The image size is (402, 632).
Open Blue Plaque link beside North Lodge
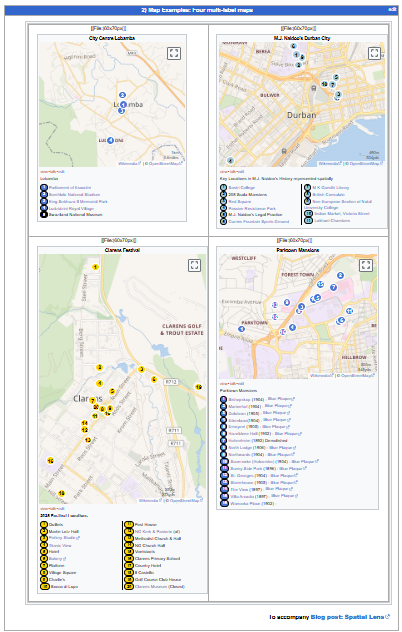click(x=283, y=447)
